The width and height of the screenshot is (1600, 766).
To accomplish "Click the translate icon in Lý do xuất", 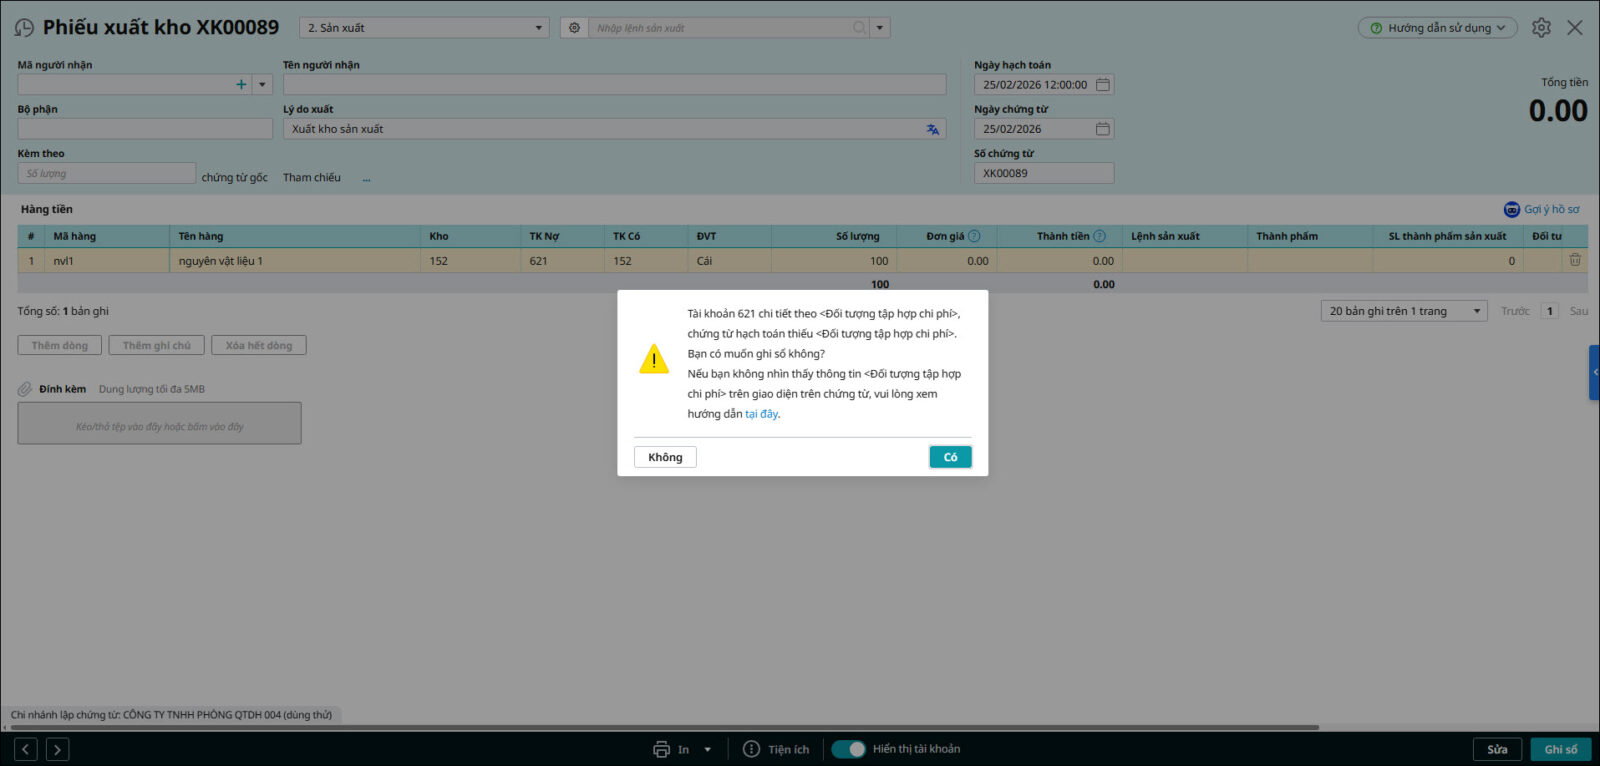I will [x=932, y=129].
